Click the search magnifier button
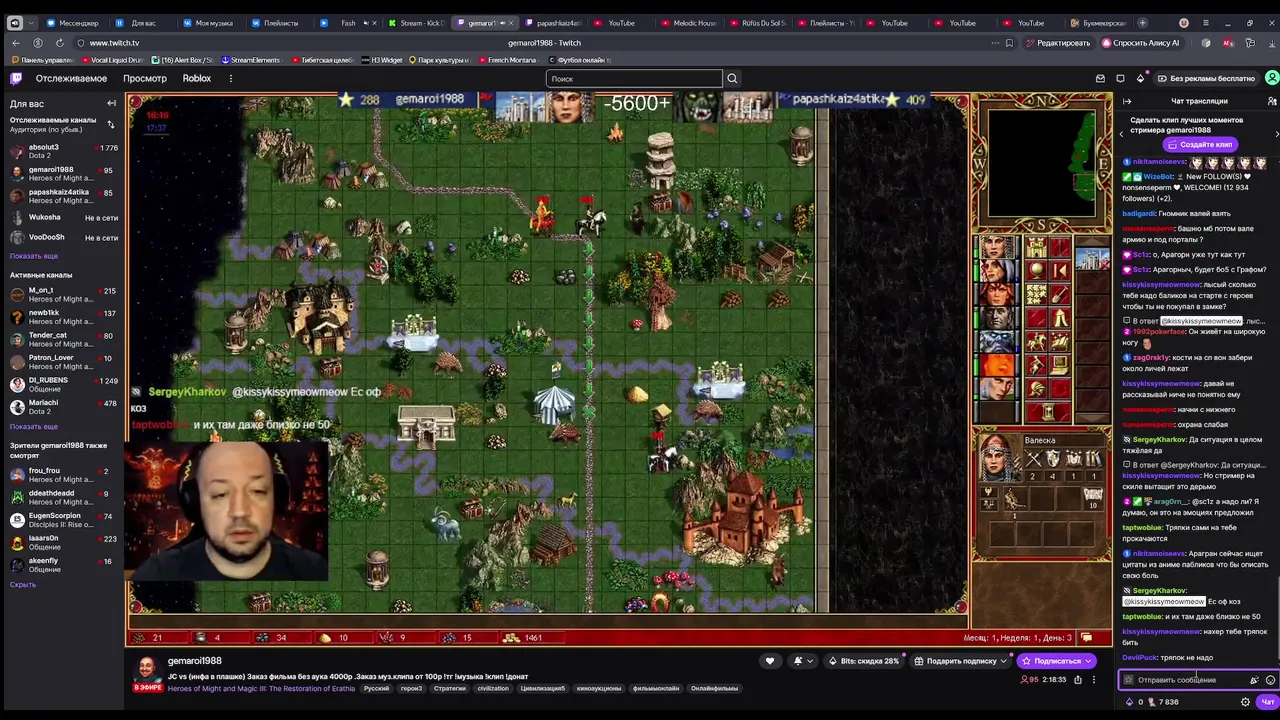1280x720 pixels. coord(732,78)
